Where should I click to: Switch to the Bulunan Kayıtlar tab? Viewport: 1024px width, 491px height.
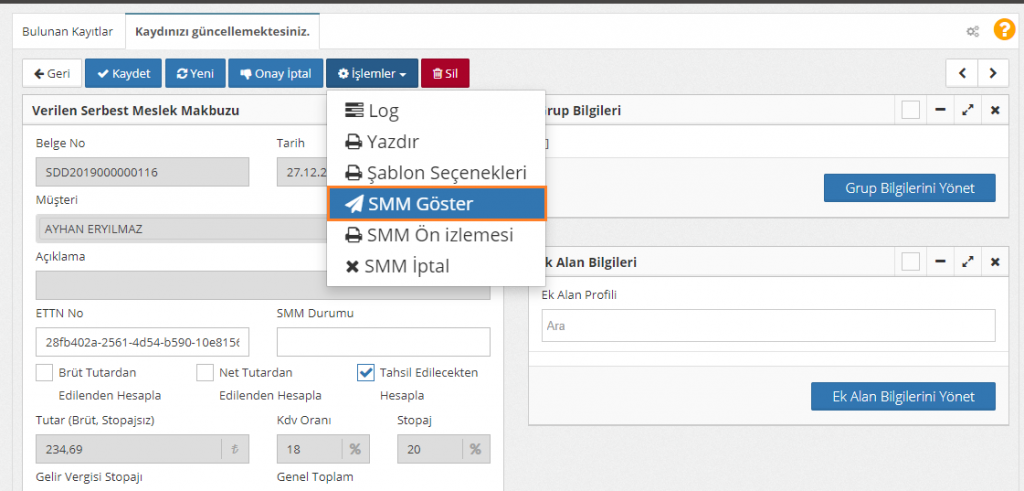tap(68, 31)
